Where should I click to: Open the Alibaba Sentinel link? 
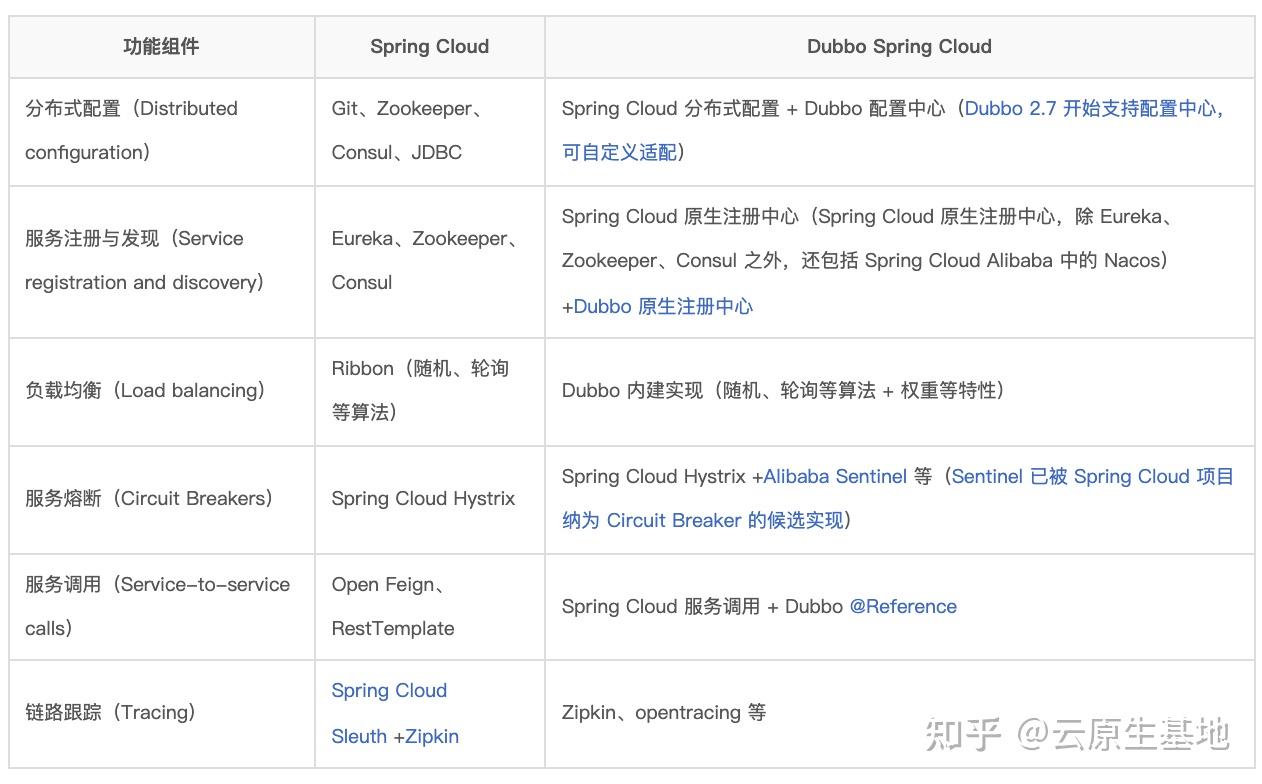835,476
